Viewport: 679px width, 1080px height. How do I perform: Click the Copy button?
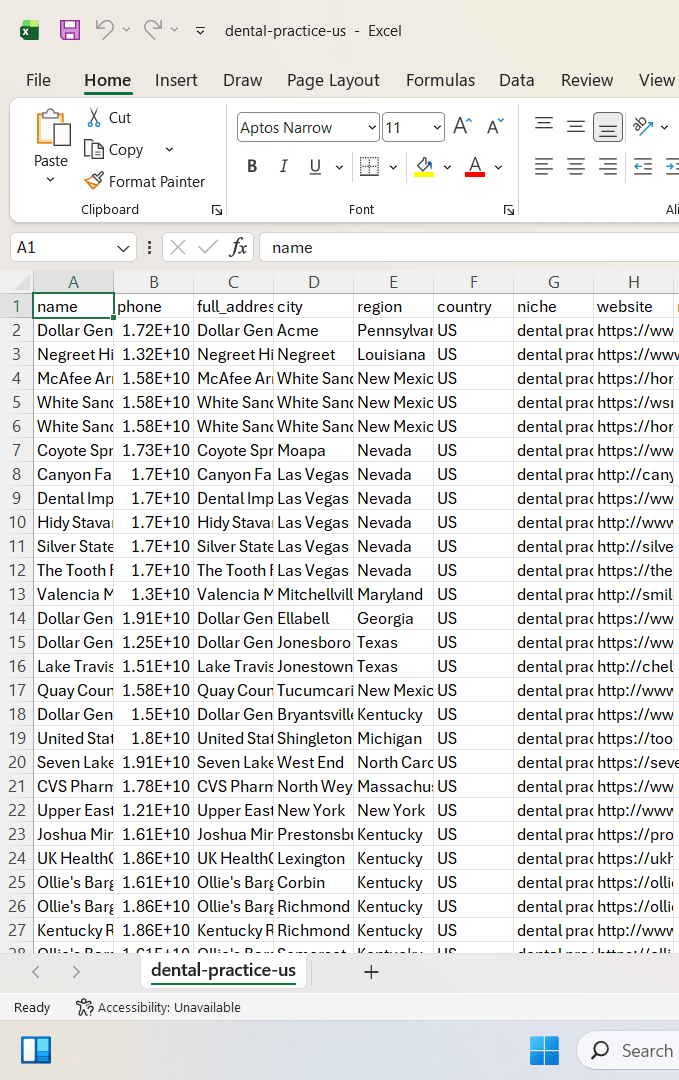[114, 149]
